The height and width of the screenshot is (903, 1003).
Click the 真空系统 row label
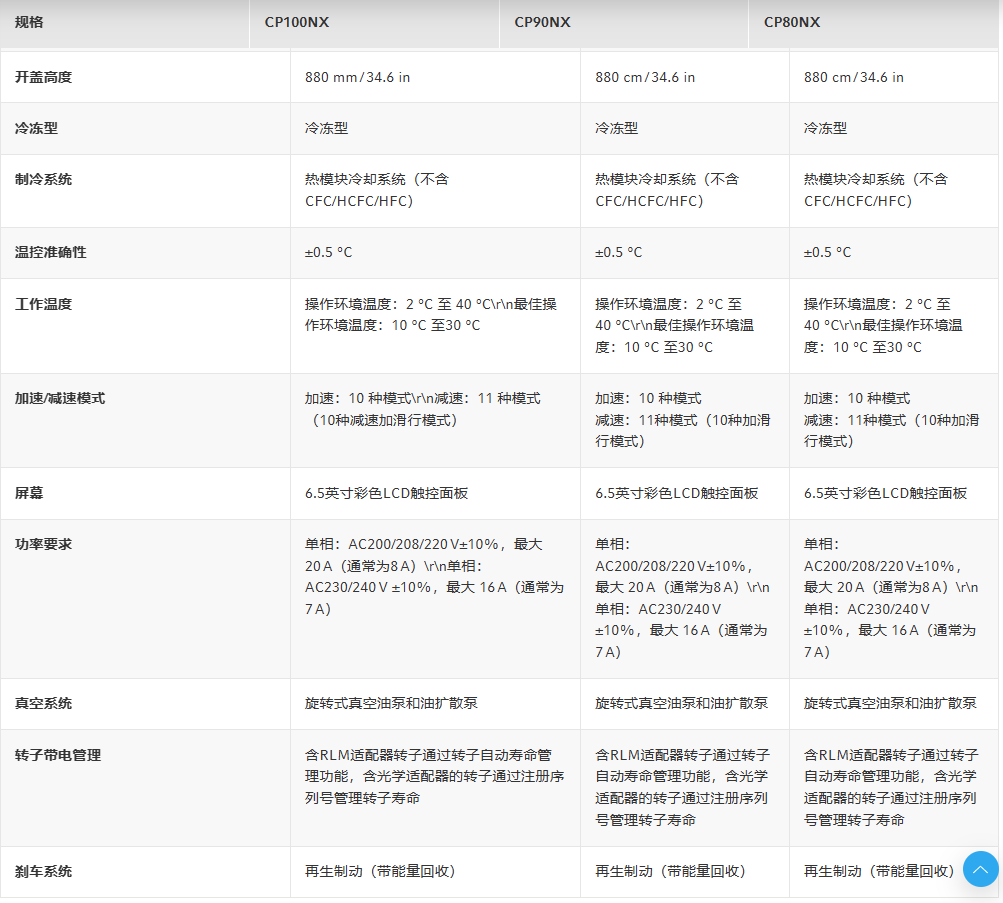click(43, 703)
